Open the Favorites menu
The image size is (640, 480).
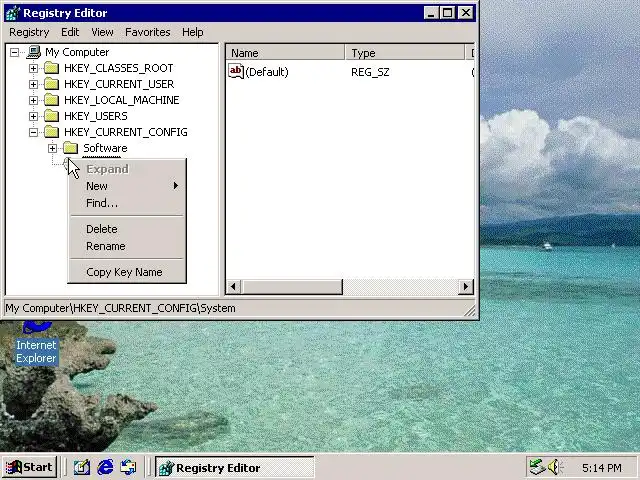[148, 32]
